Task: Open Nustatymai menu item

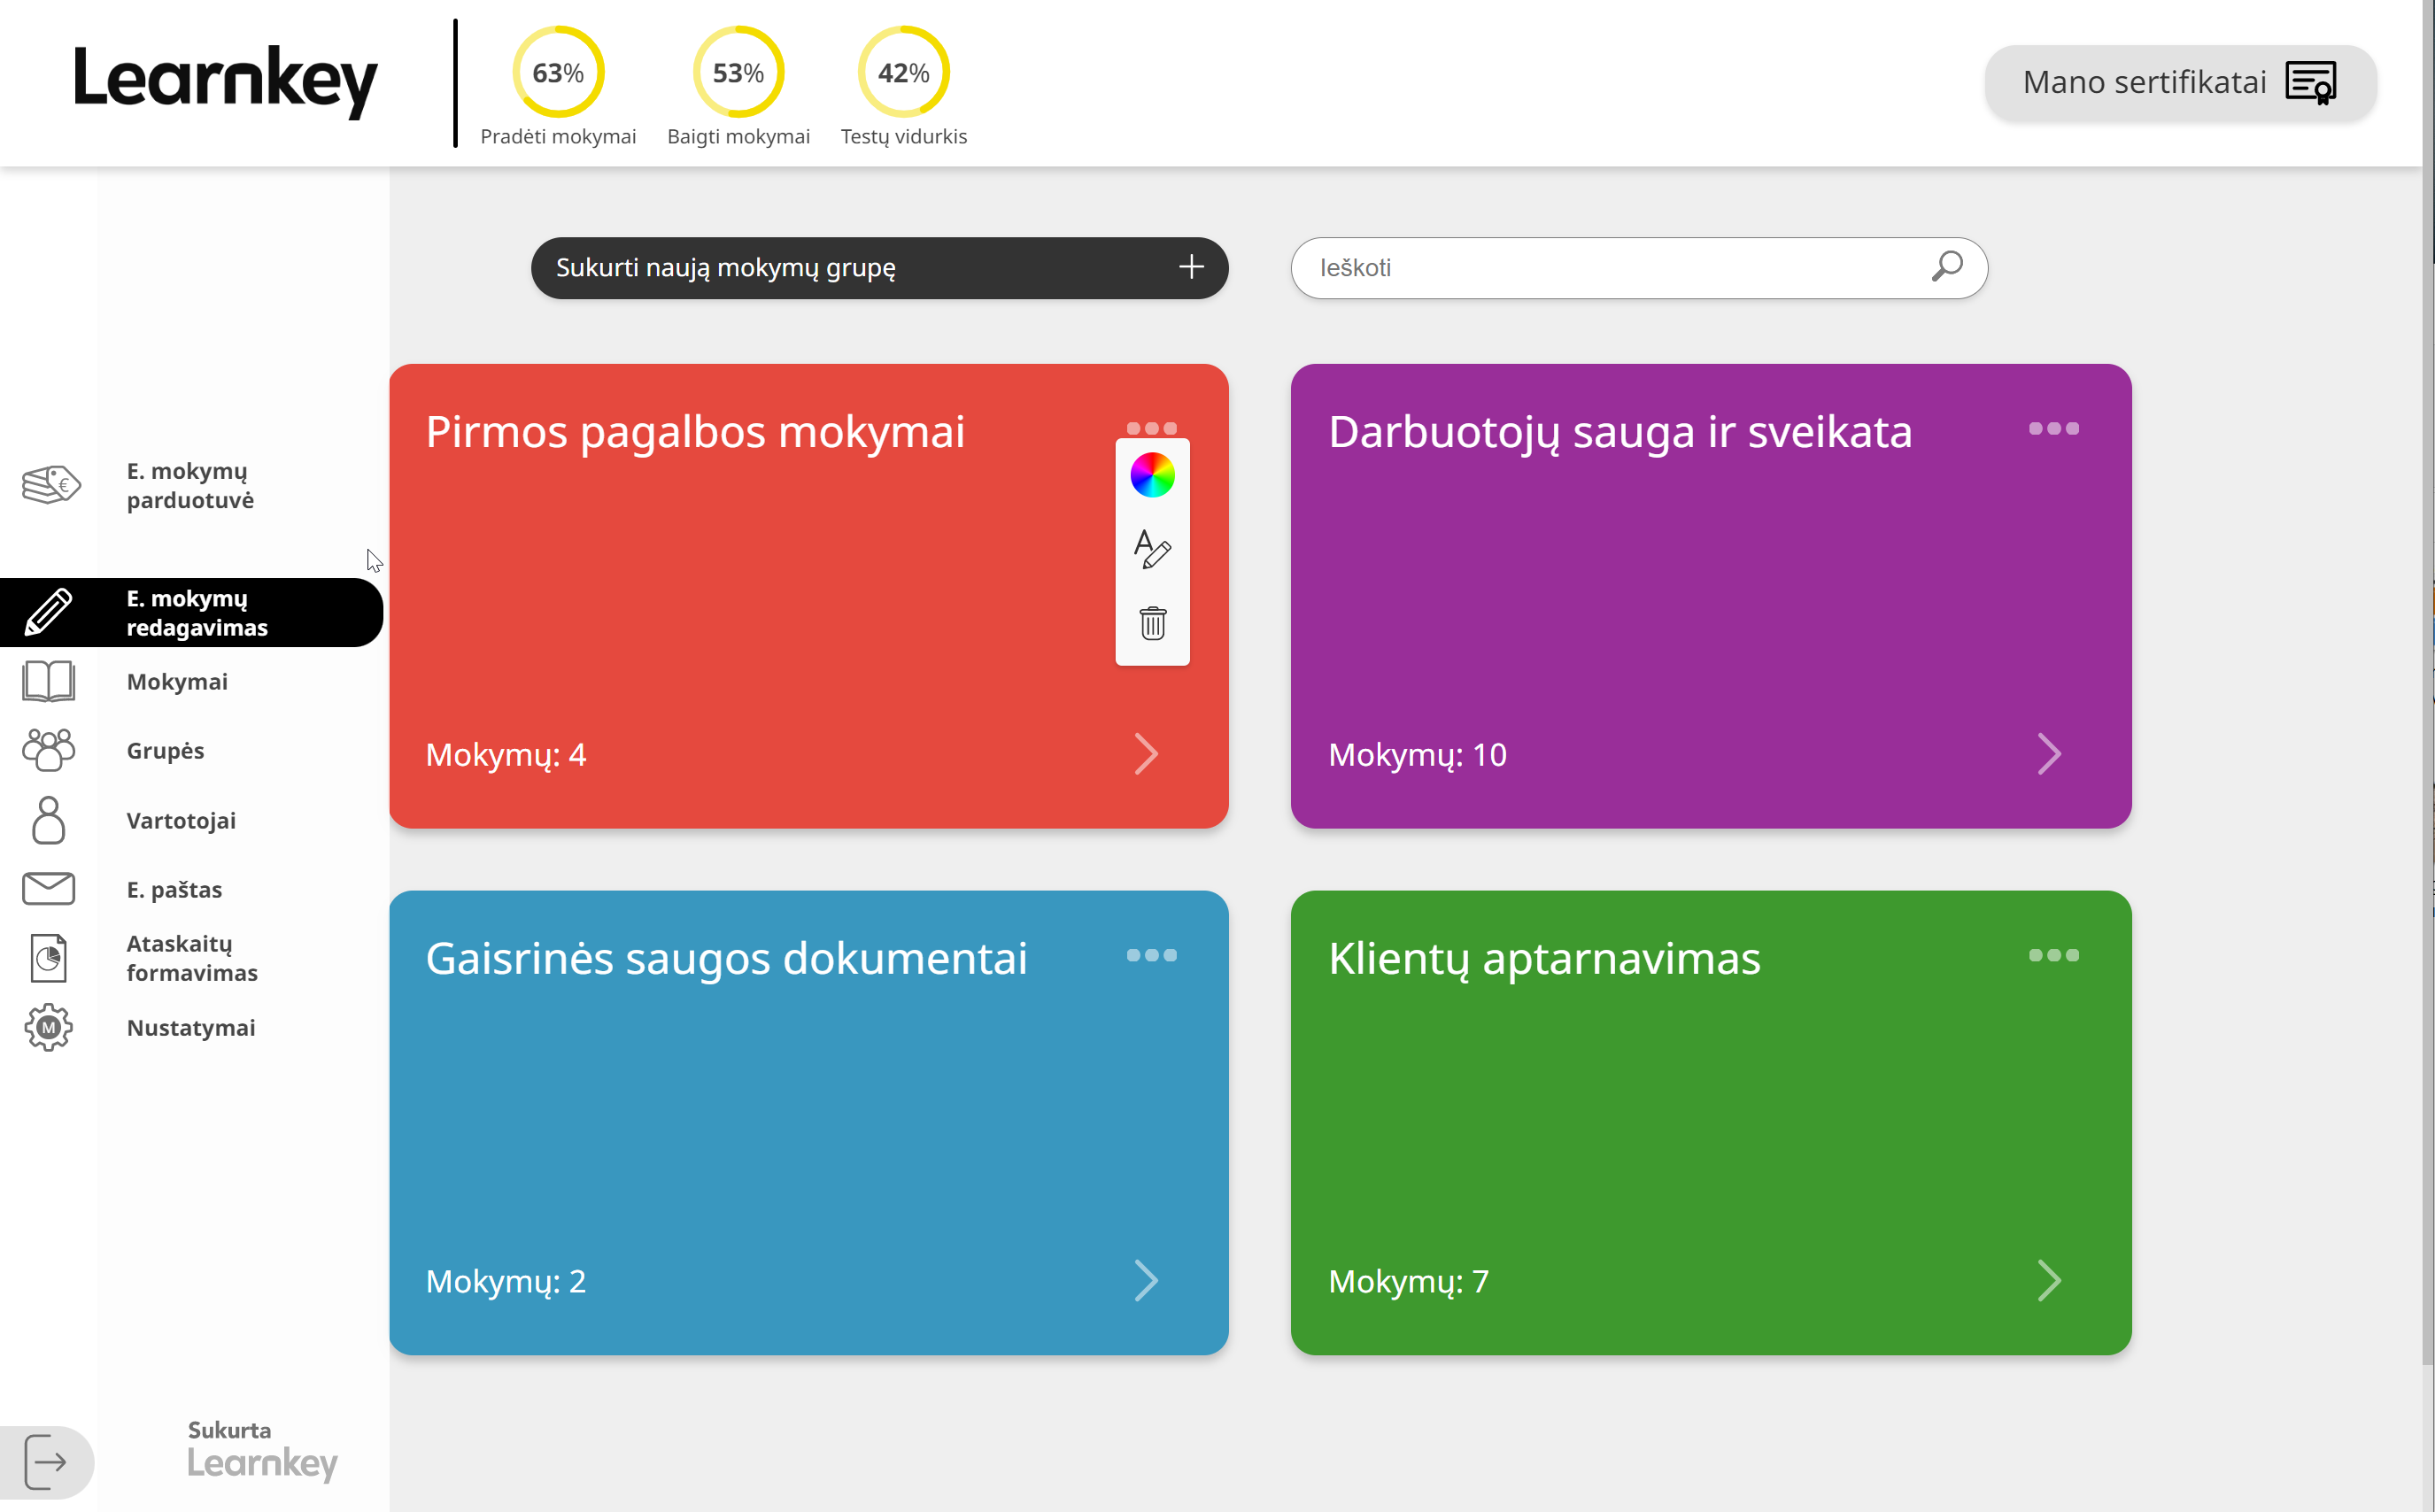Action: (191, 1028)
